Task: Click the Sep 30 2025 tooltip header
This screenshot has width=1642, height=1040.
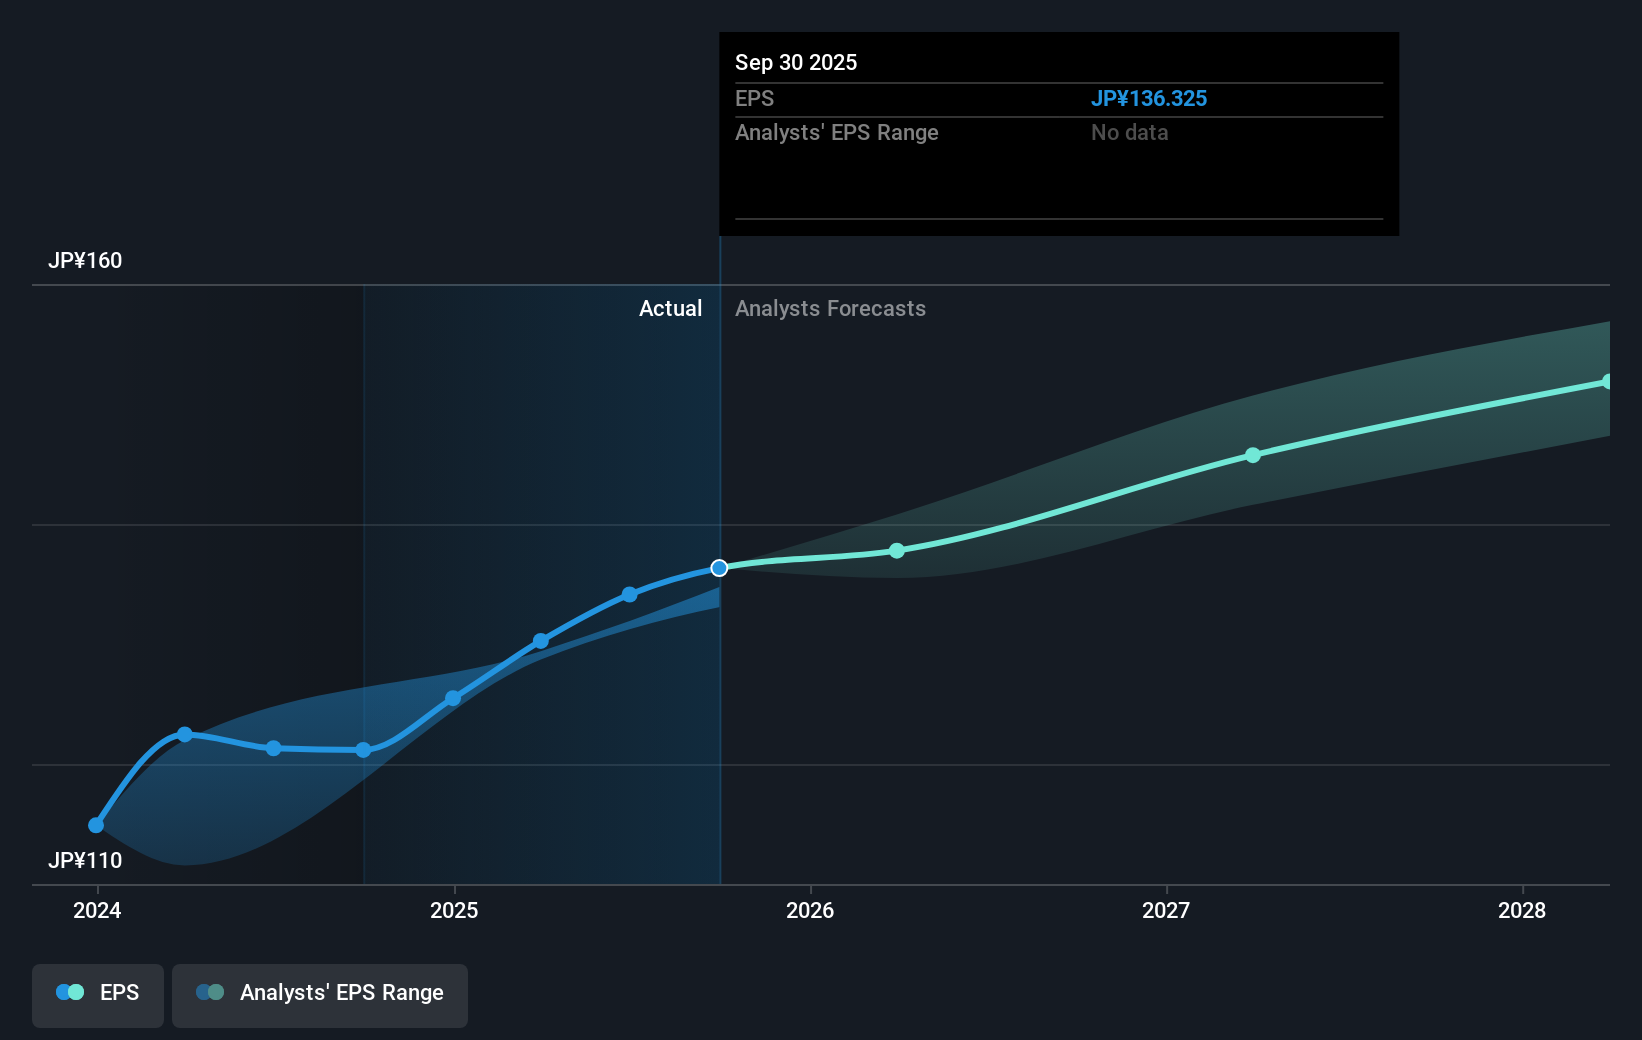Action: click(x=795, y=62)
